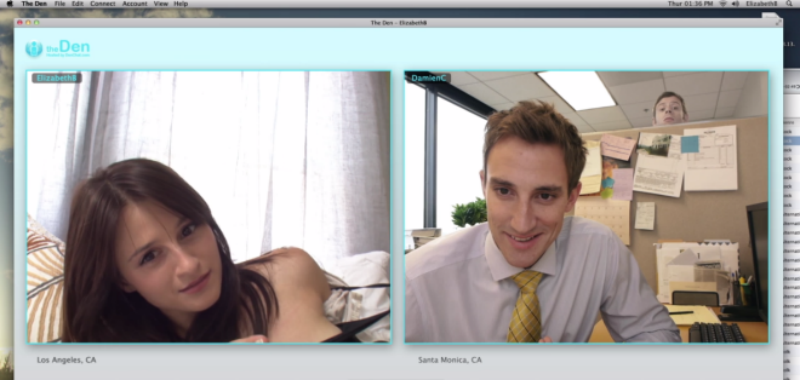Open the Account menu
Image resolution: width=800 pixels, height=380 pixels.
click(135, 4)
